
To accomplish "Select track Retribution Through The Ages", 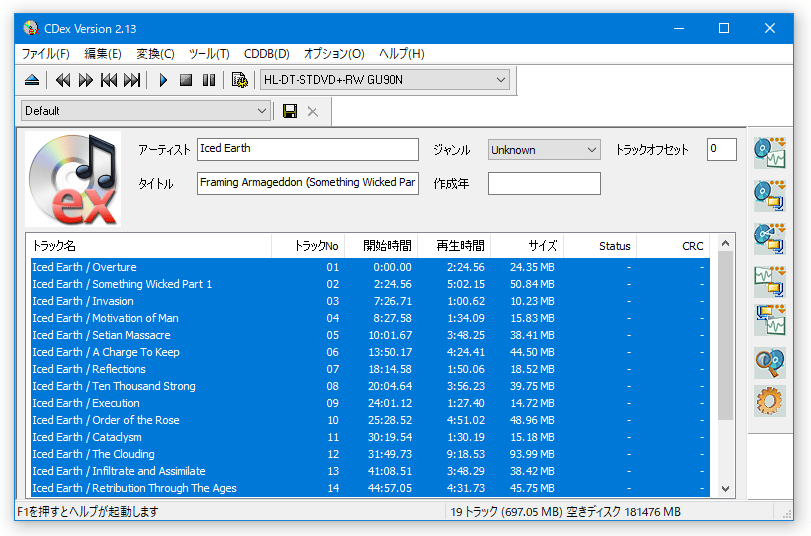I will 370,488.
